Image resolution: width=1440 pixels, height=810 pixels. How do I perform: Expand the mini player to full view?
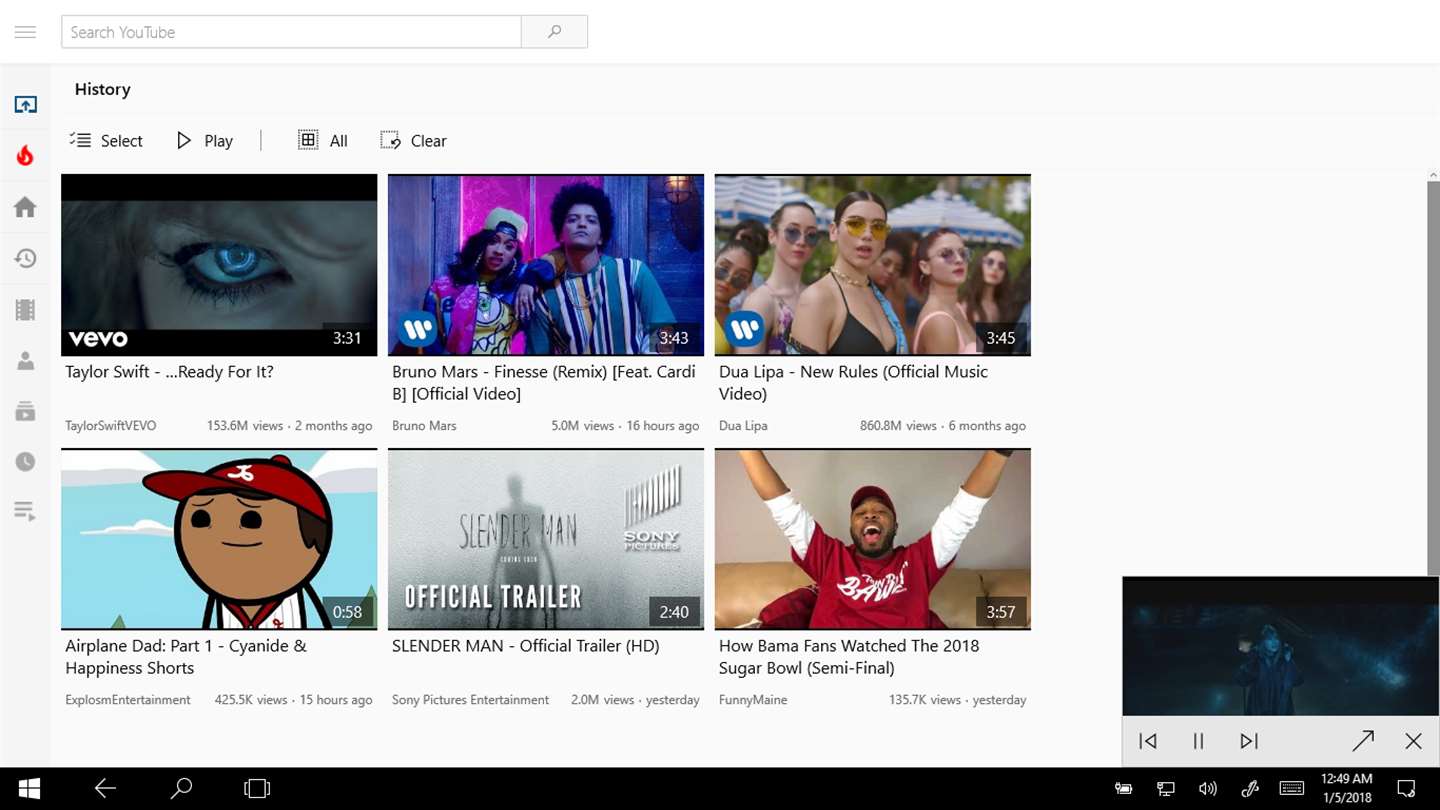(1363, 741)
